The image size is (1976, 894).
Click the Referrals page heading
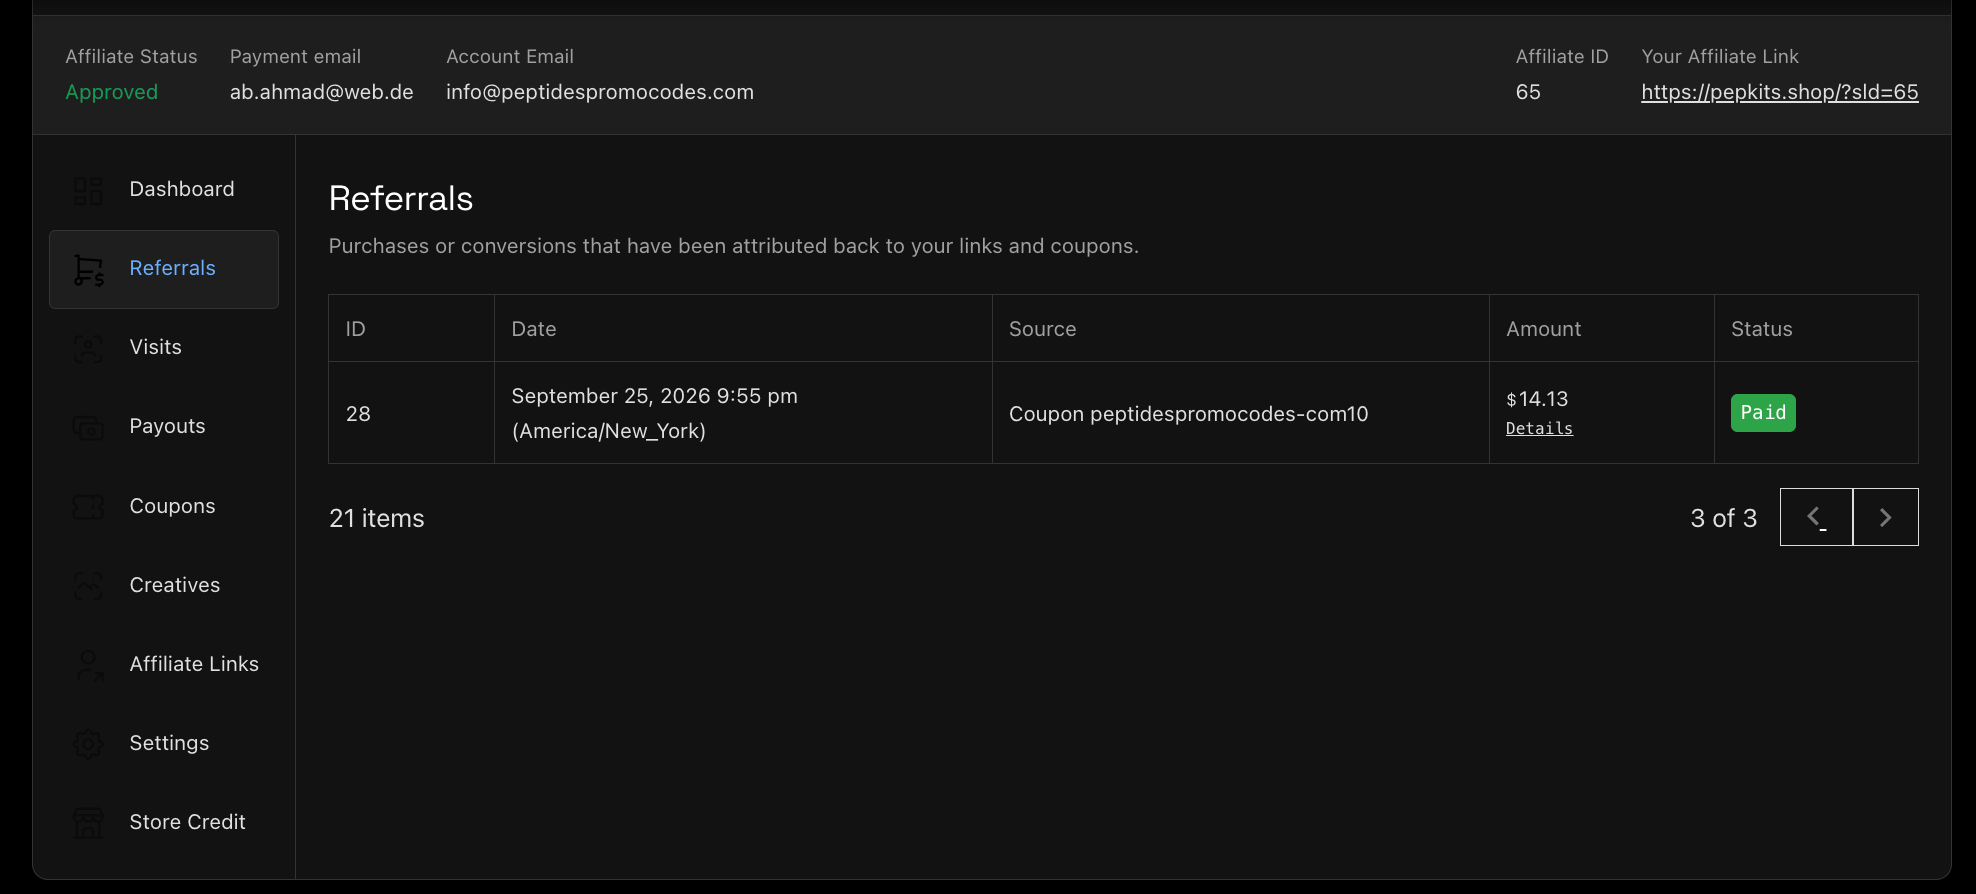401,199
